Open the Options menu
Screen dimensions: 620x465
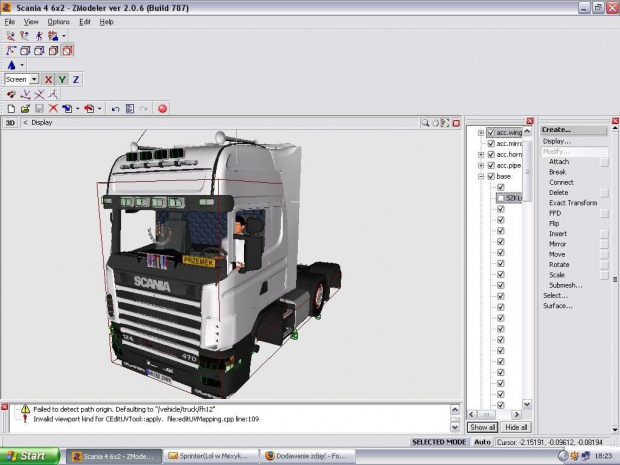coord(59,22)
